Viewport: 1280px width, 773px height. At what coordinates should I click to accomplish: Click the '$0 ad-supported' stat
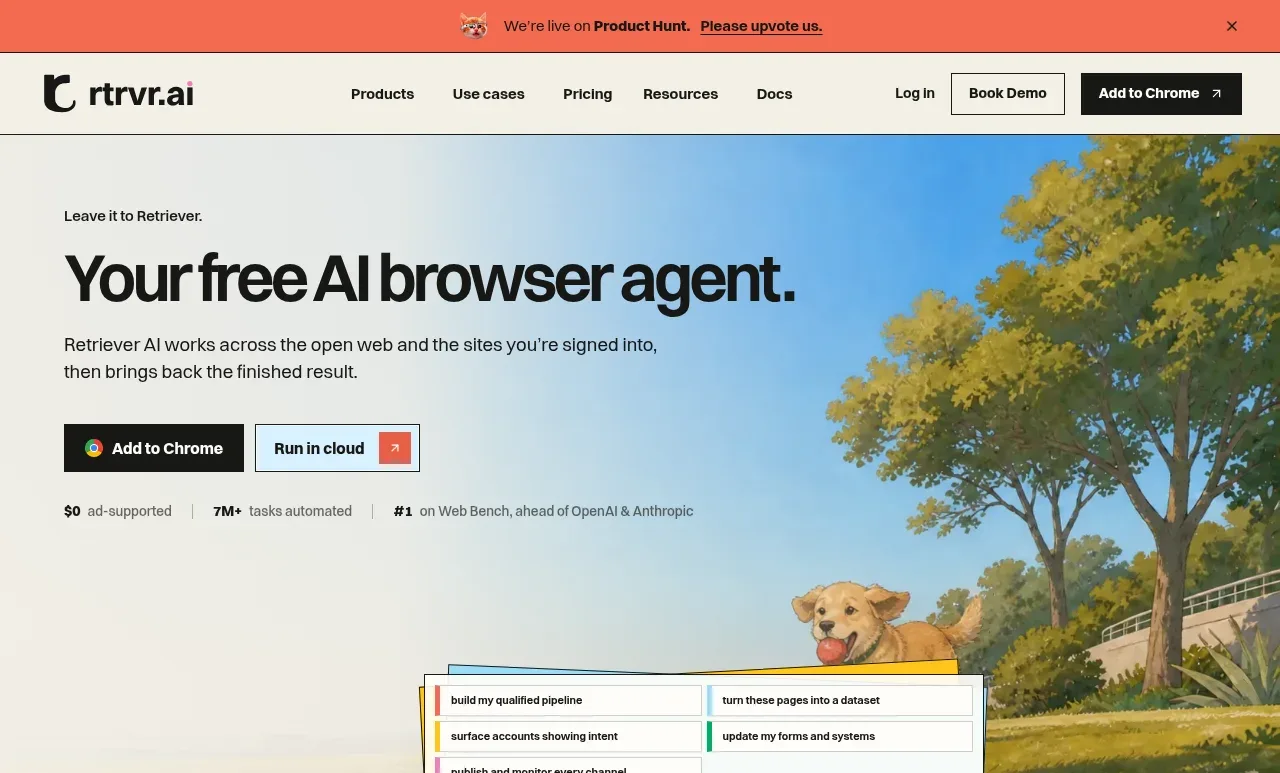tap(118, 511)
